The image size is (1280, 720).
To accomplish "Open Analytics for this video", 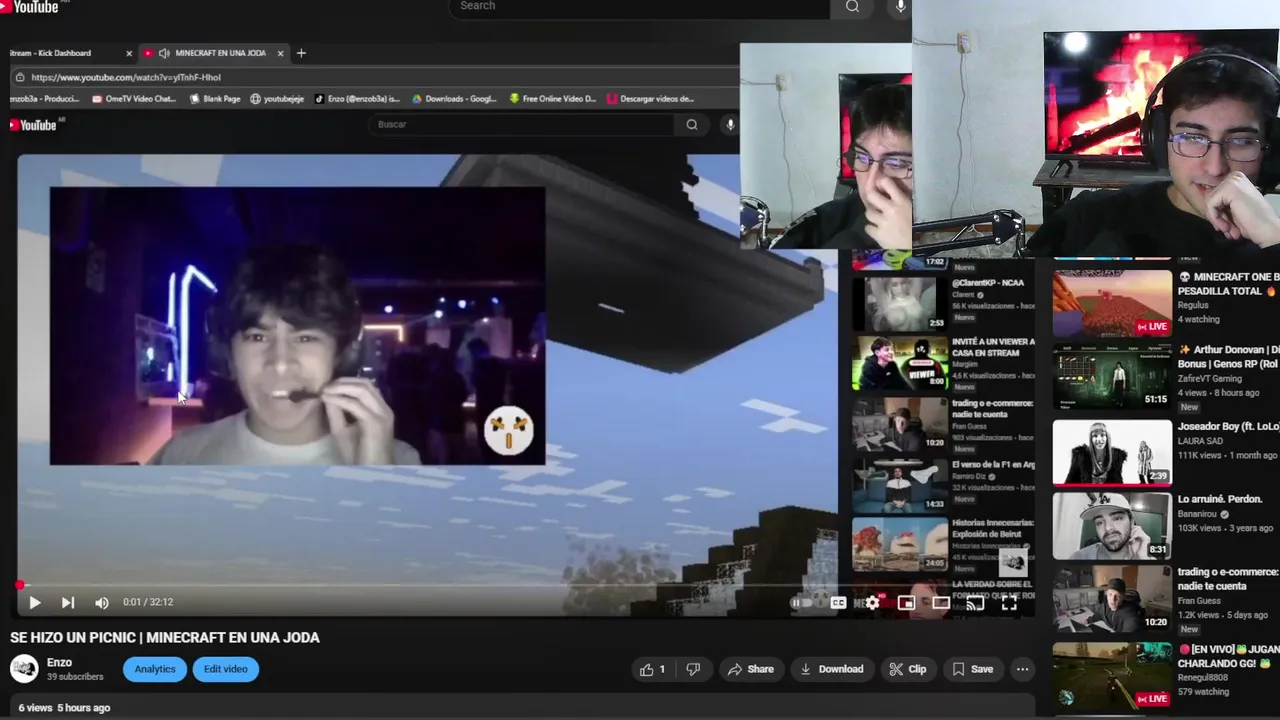I will (x=155, y=669).
